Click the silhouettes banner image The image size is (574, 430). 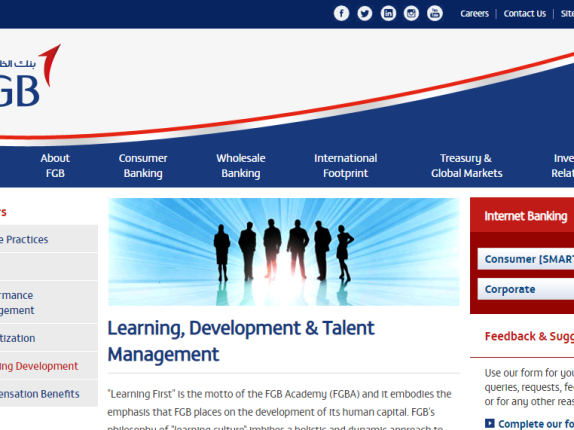pos(284,252)
